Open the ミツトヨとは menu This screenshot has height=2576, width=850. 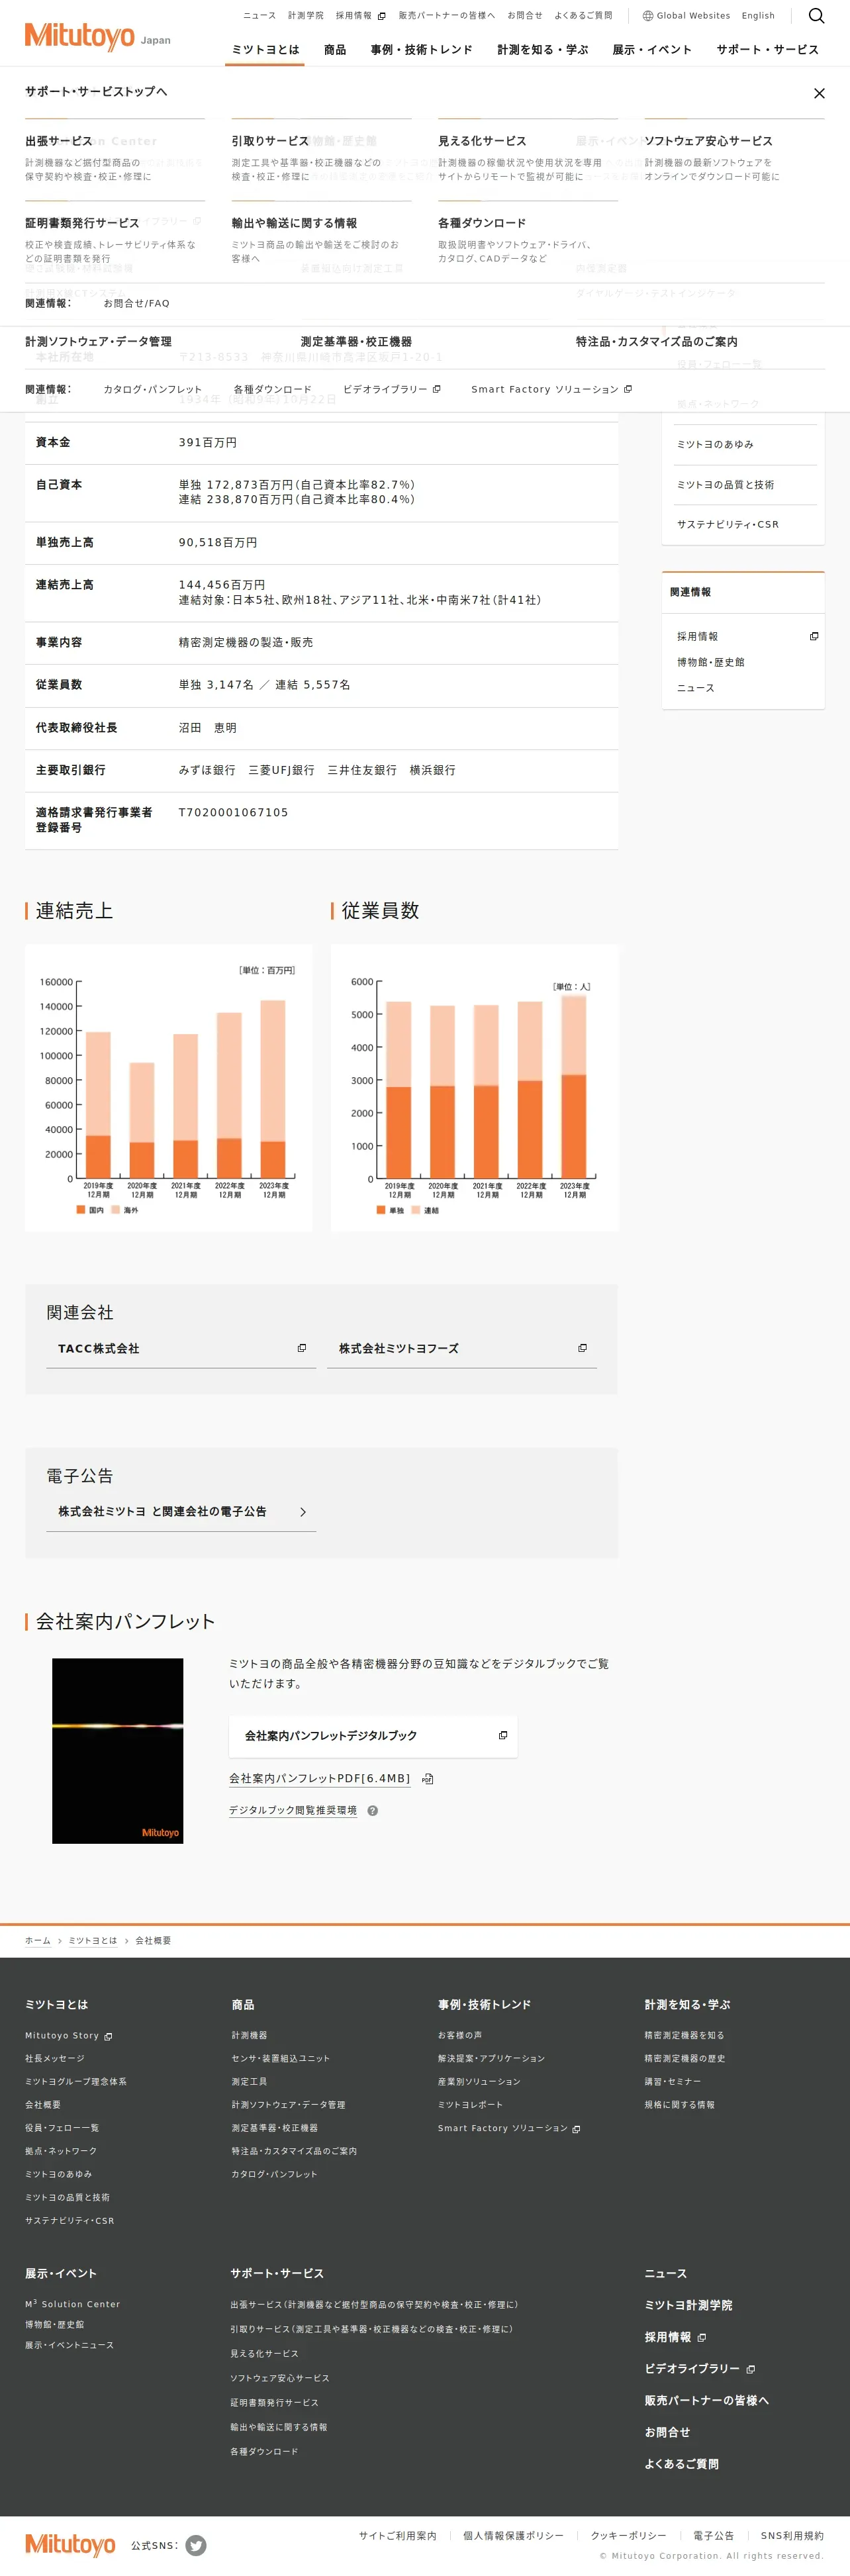265,50
